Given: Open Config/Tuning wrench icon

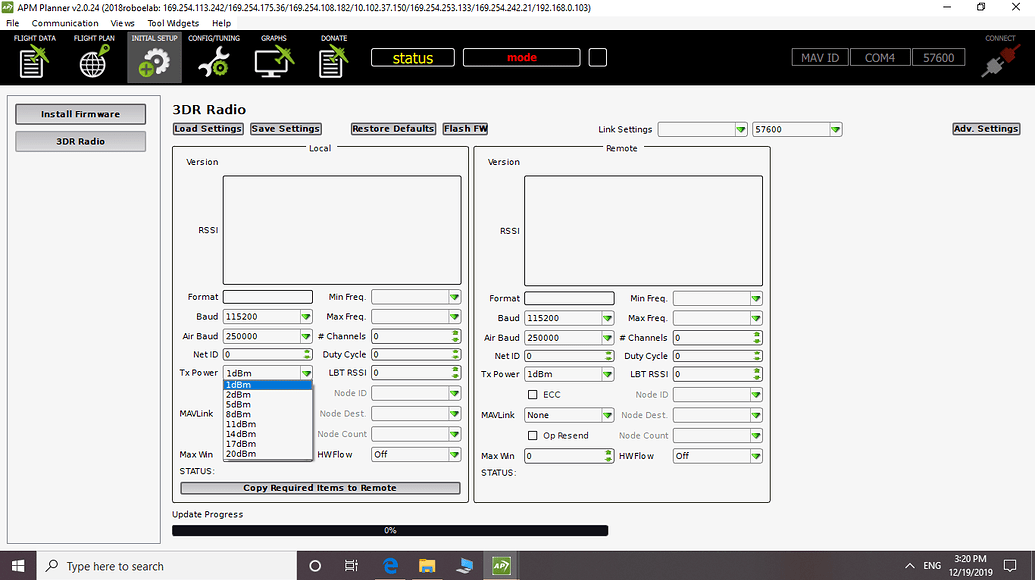Looking at the screenshot, I should (x=214, y=60).
